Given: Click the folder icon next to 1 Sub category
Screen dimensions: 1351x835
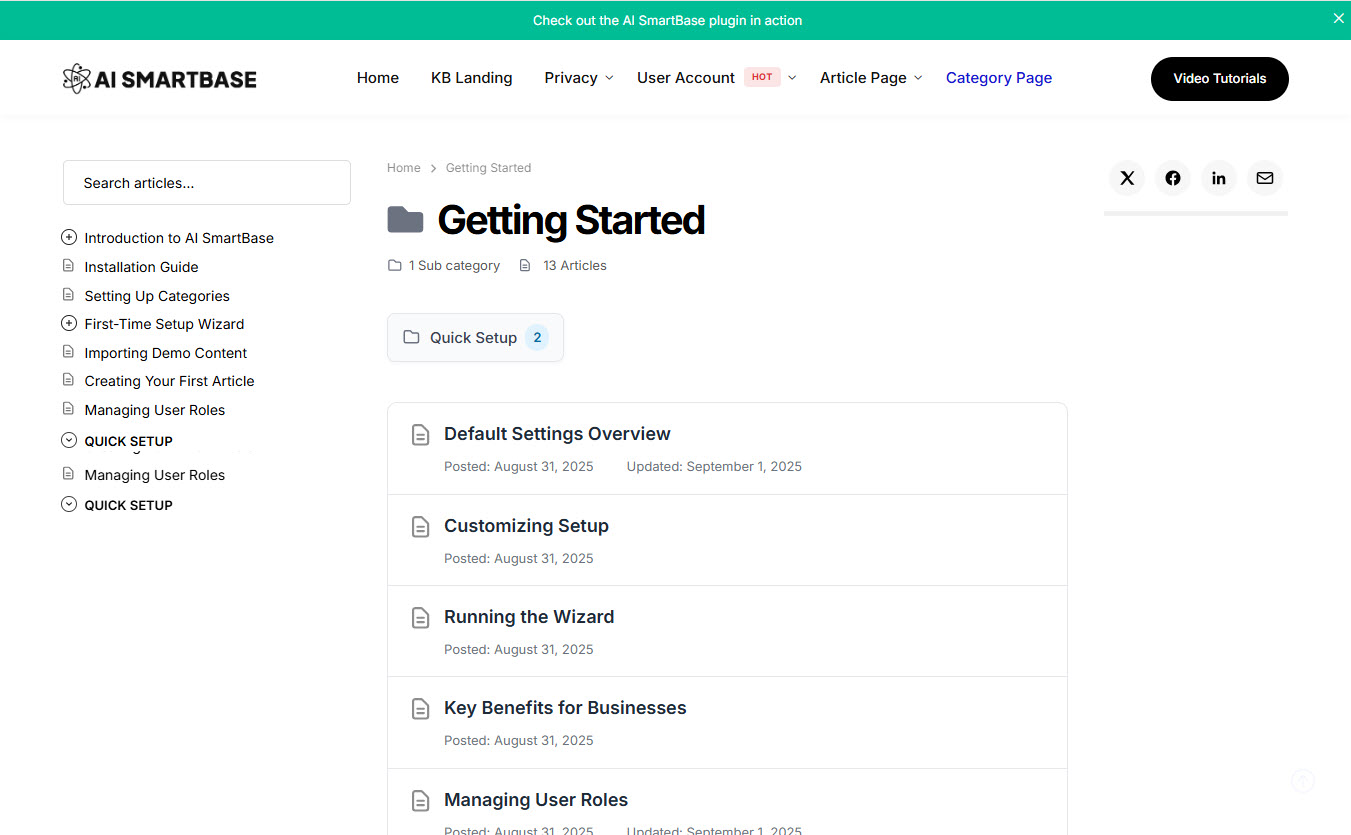Looking at the screenshot, I should [x=394, y=265].
